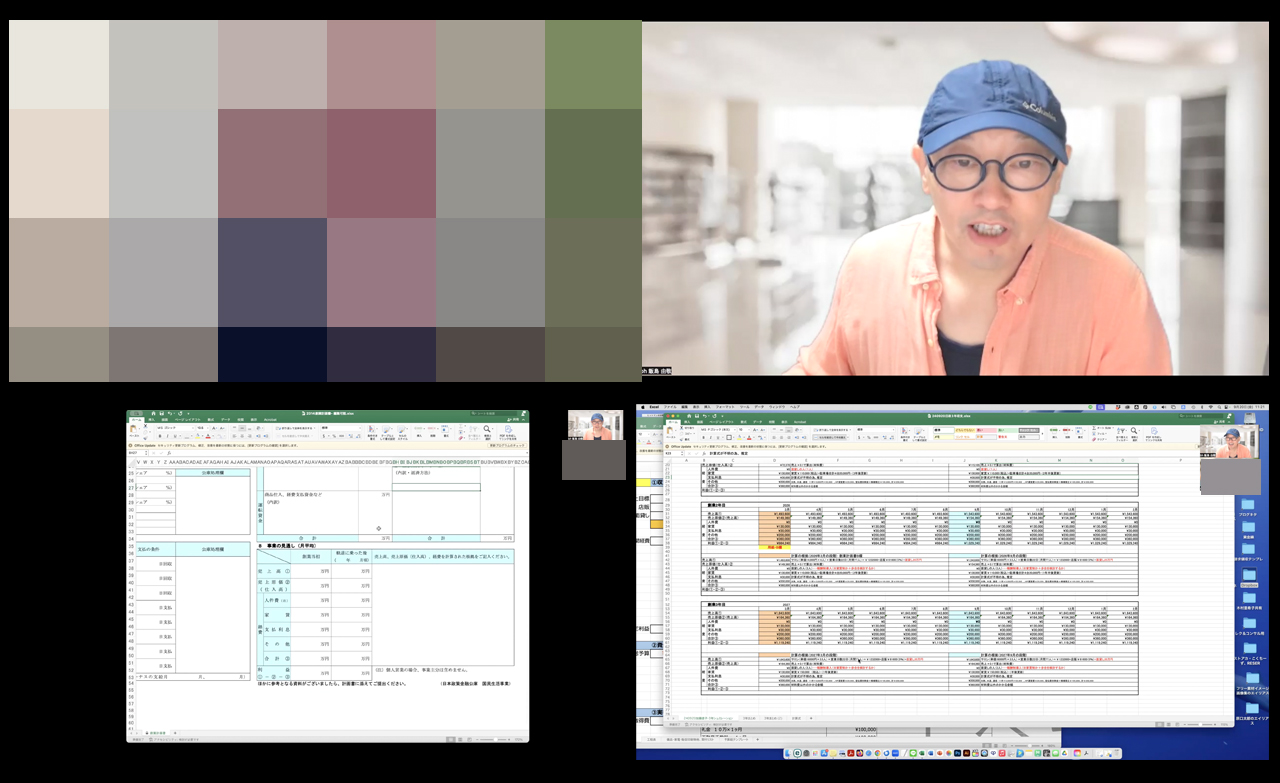Screen dimensions: 1280x783
Task: Switch to 計算式 sheet tab in right Excel
Action: 796,718
